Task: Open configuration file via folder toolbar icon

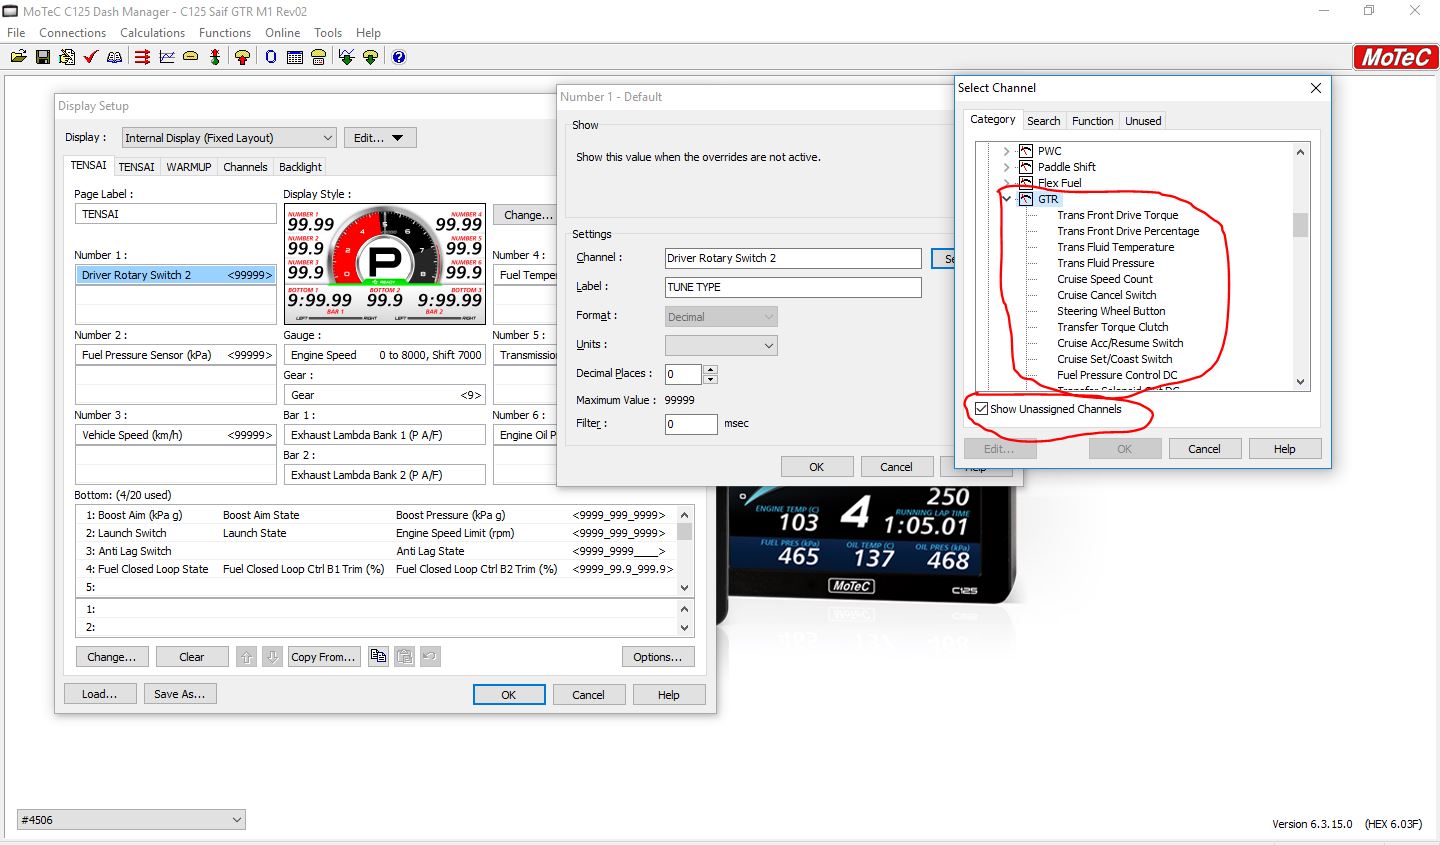Action: (x=19, y=57)
